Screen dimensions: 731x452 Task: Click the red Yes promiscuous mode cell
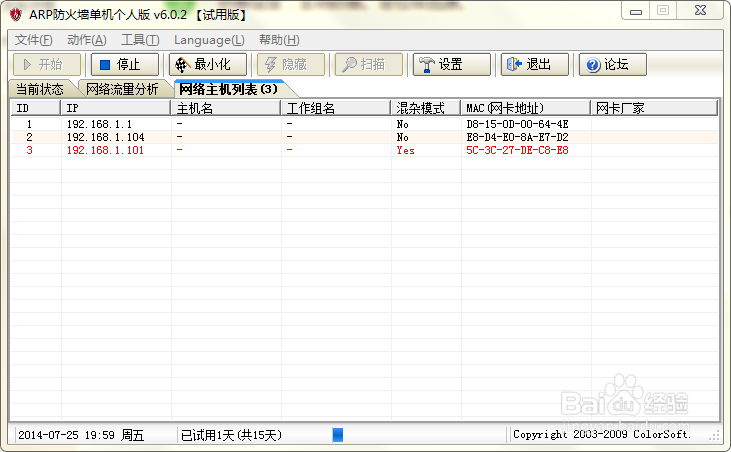405,150
